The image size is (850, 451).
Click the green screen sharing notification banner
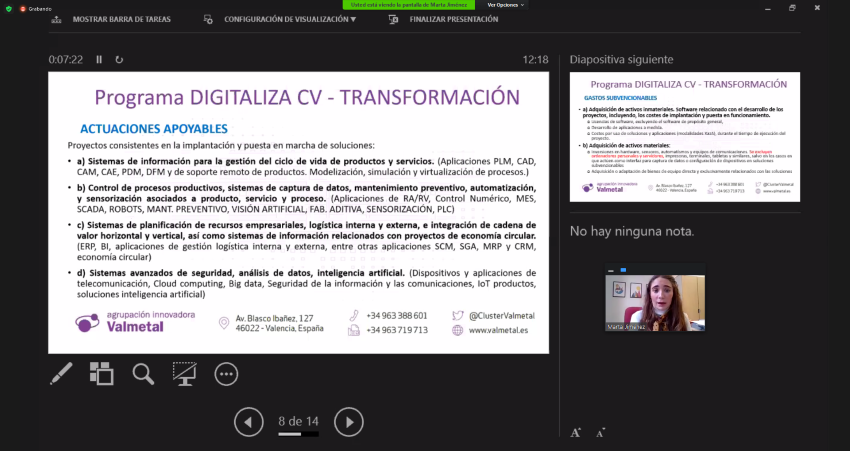tap(409, 5)
